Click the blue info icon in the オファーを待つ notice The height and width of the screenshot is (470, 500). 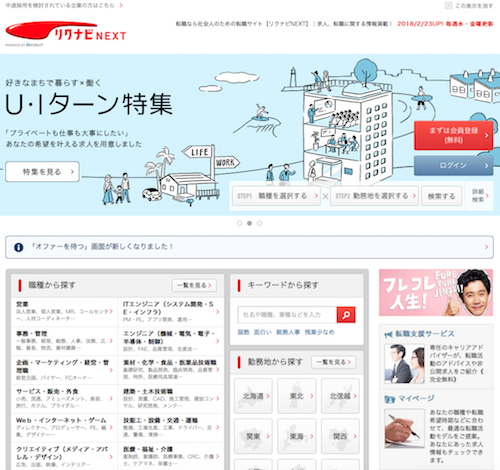coord(19,247)
